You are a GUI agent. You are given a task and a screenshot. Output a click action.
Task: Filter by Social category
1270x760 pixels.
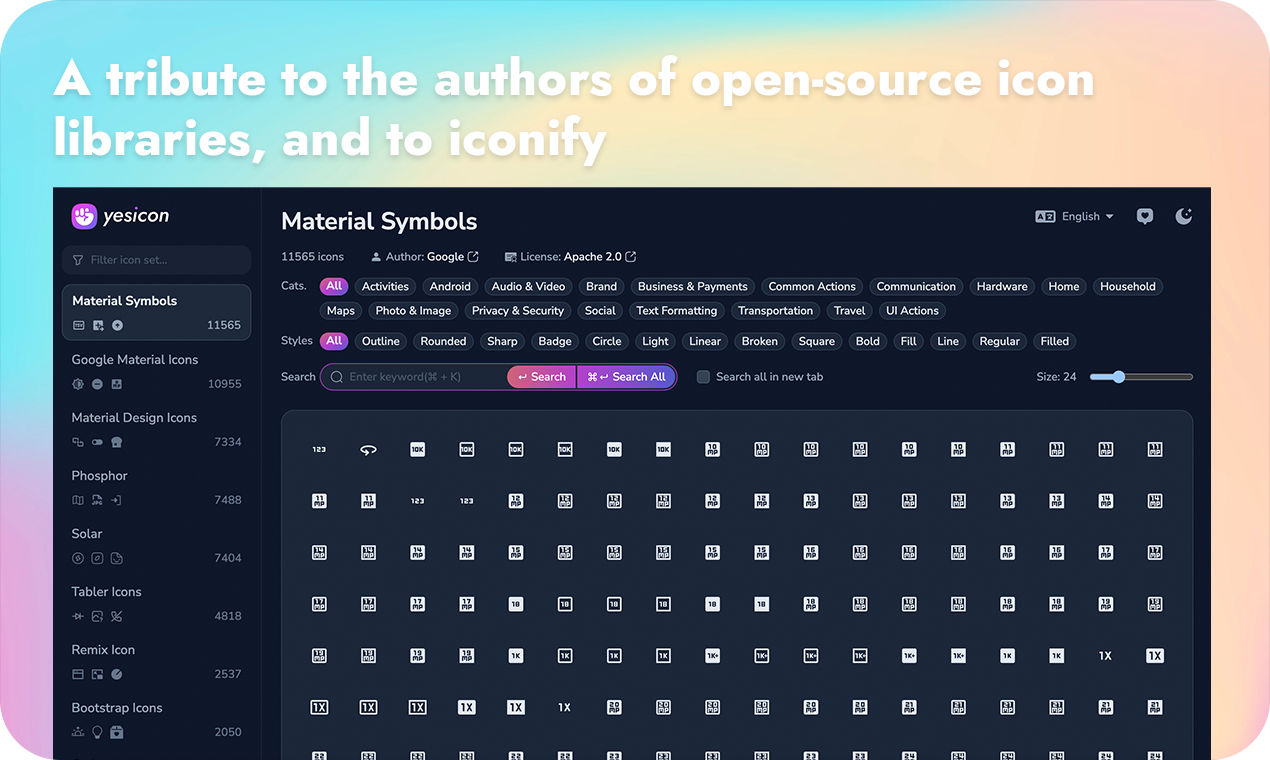(x=600, y=311)
